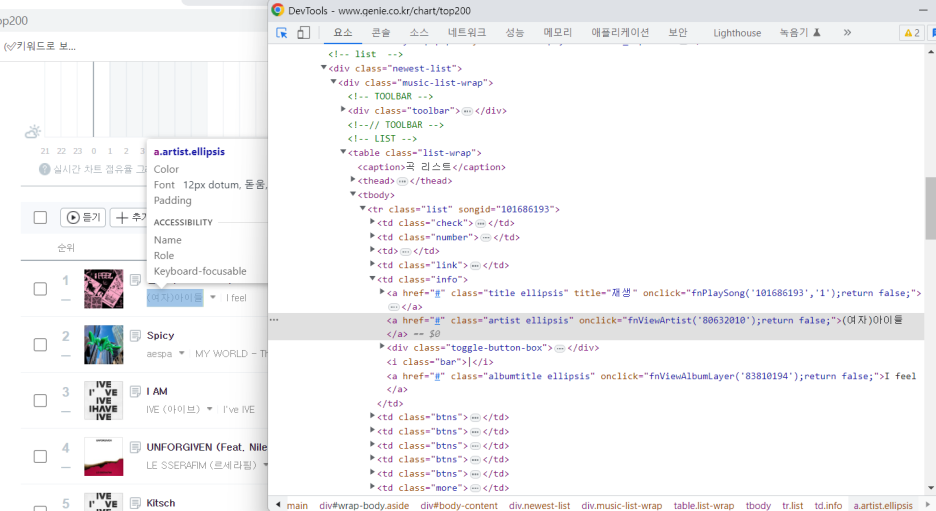Expand the div toolbar node

343,110
